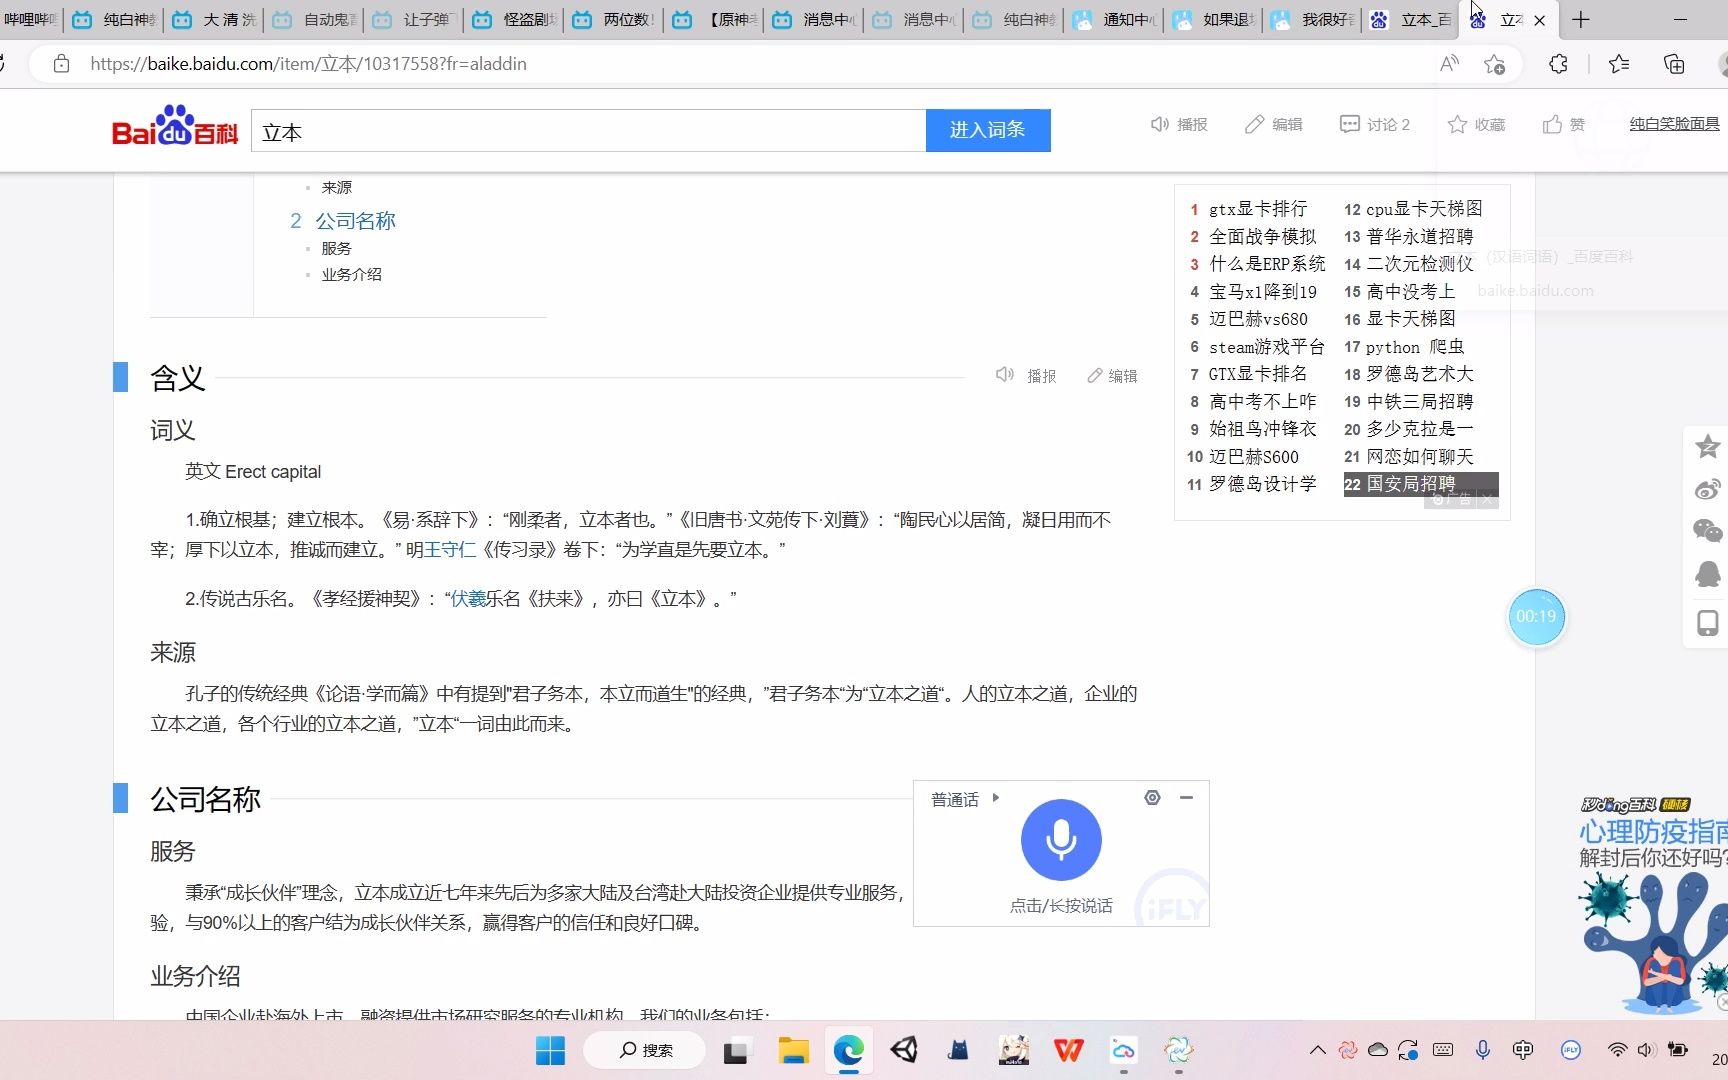Open WPS Office on taskbar
This screenshot has height=1080, width=1728.
click(1068, 1050)
